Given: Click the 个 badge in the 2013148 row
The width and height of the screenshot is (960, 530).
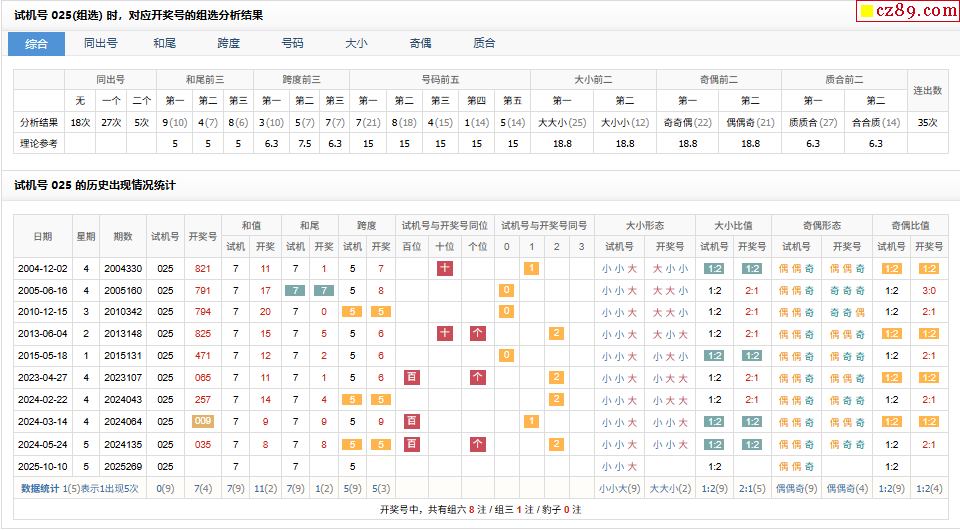Looking at the screenshot, I should pyautogui.click(x=478, y=333).
